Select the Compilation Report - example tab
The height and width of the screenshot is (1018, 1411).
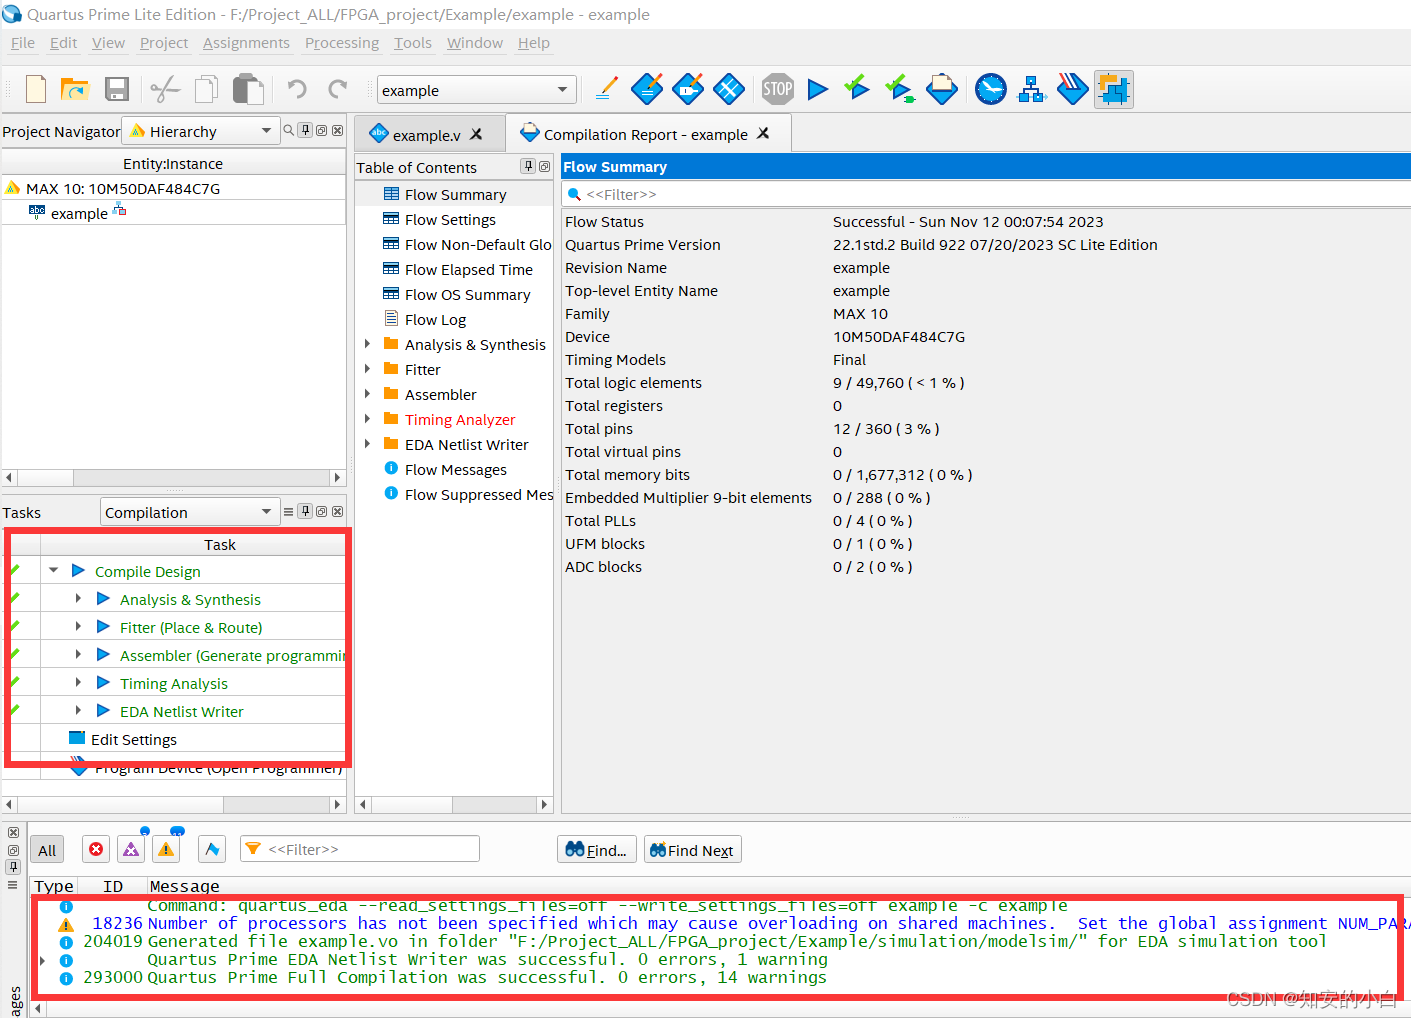click(646, 134)
